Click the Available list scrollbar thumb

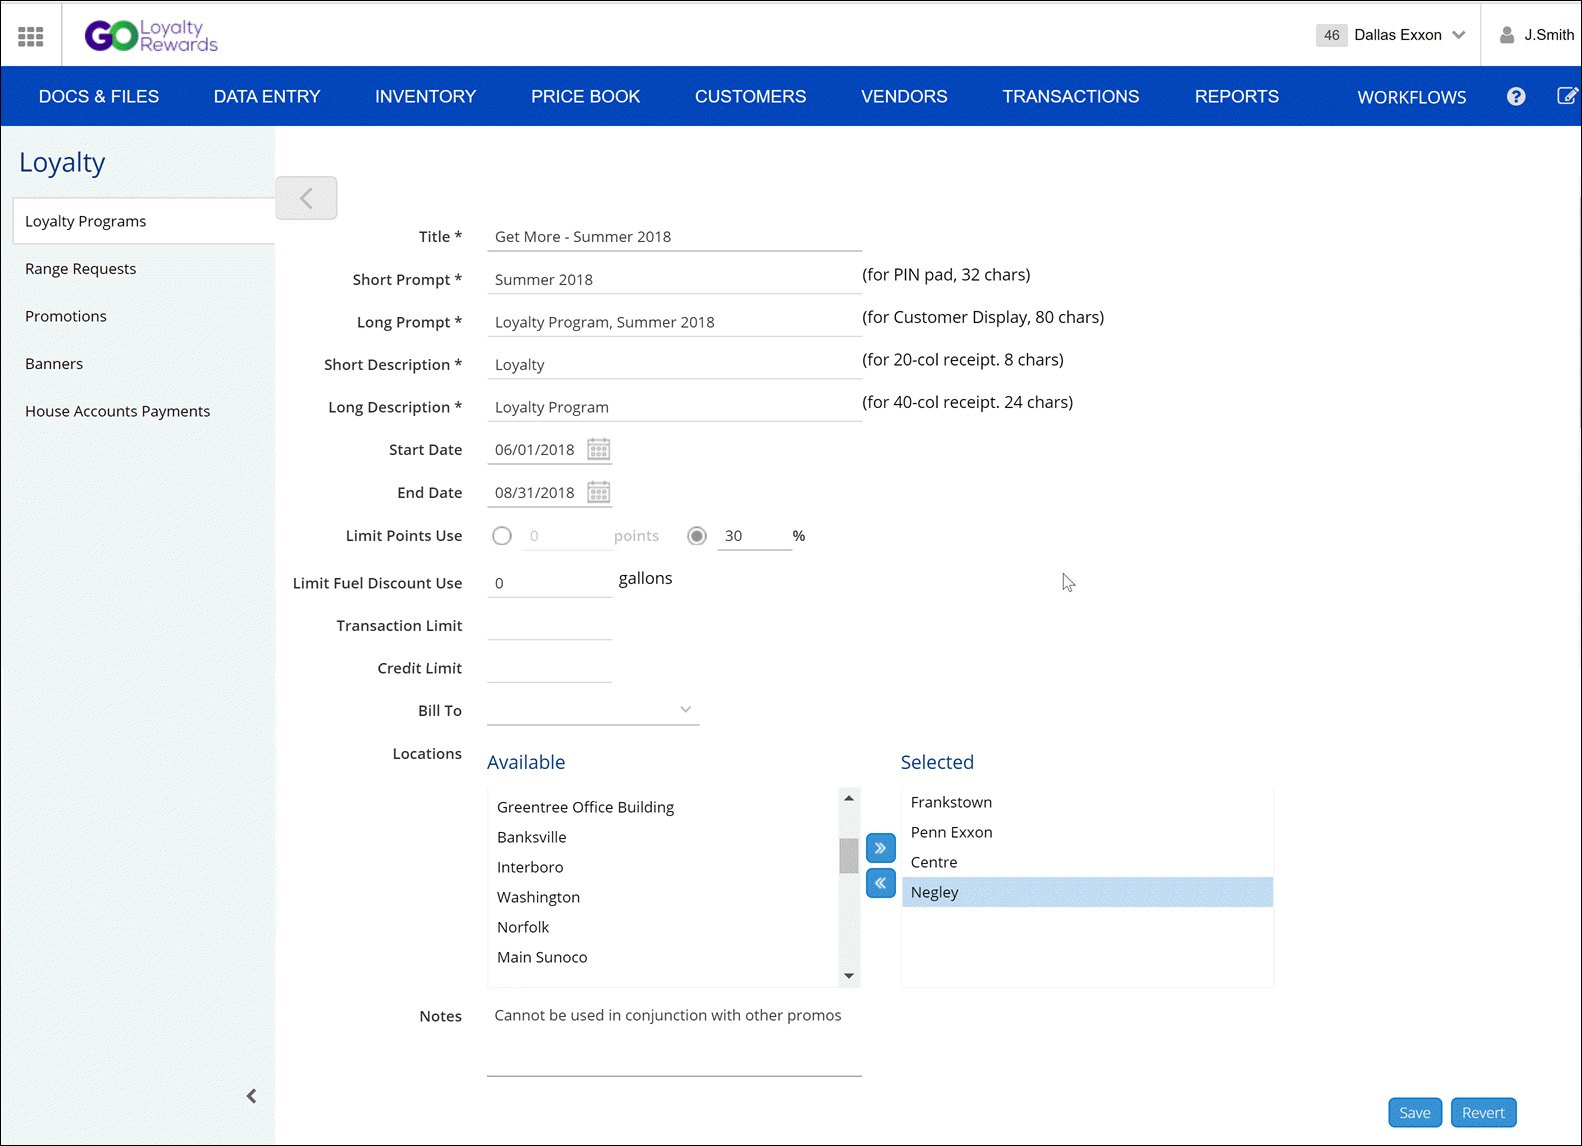click(849, 856)
